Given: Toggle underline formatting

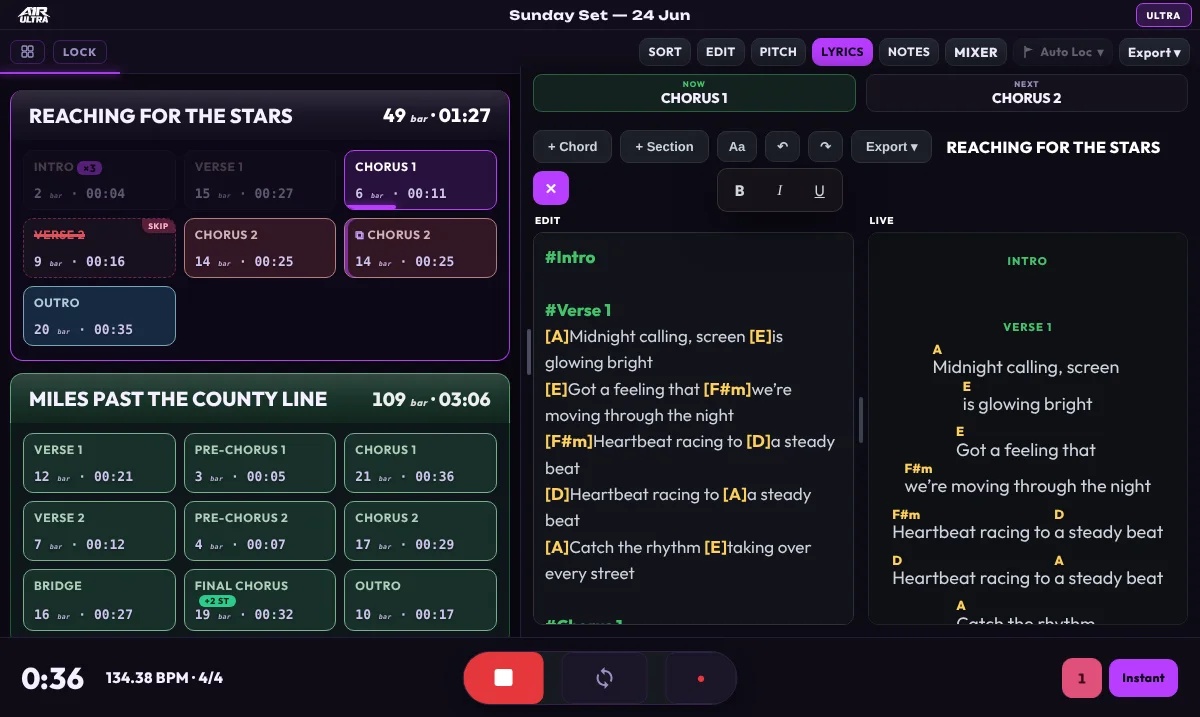Looking at the screenshot, I should click(819, 190).
